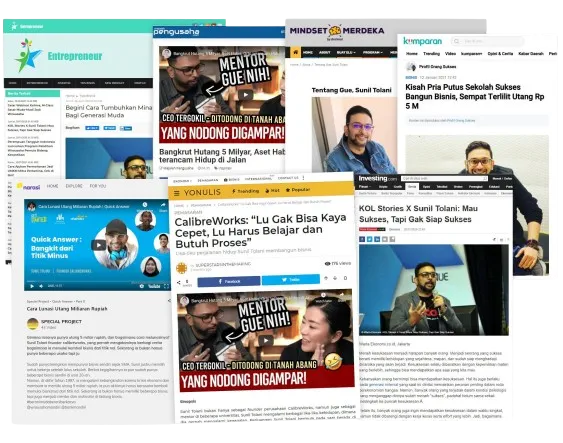
Task: Click the speaker photo in Investing article
Action: click(x=434, y=290)
